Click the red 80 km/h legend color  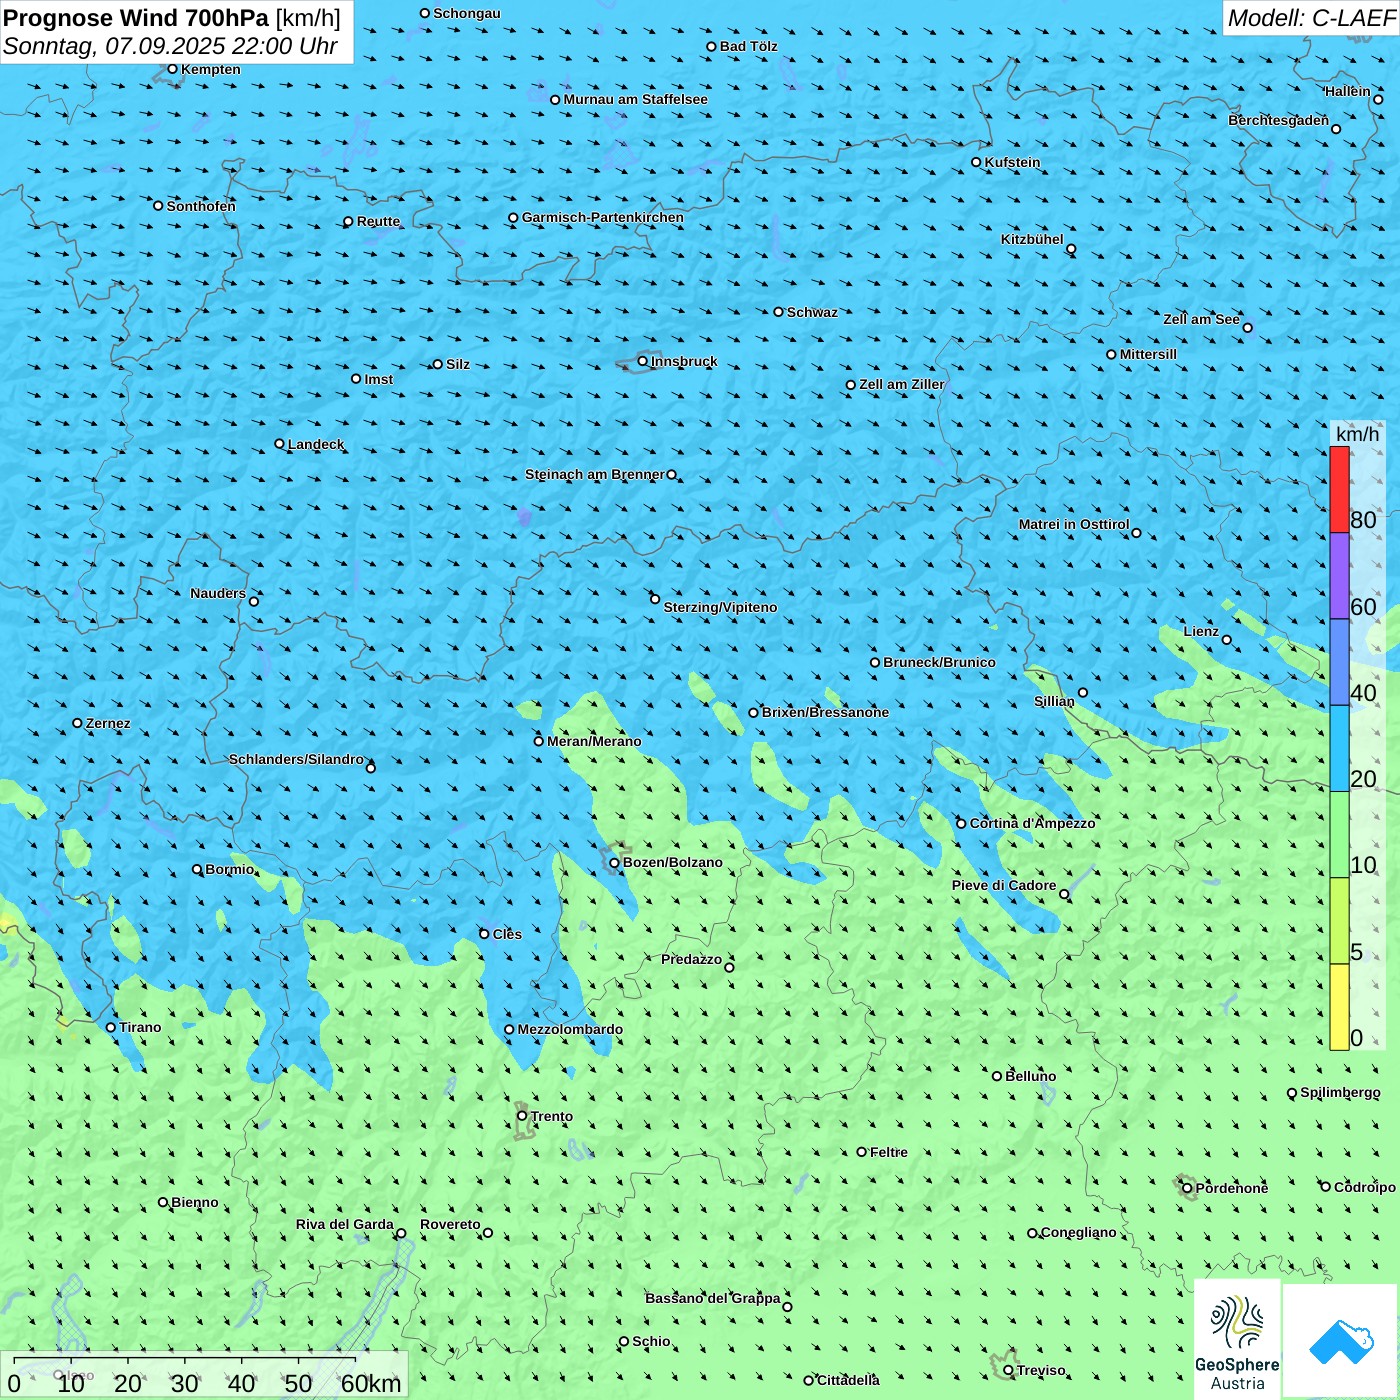tap(1339, 489)
